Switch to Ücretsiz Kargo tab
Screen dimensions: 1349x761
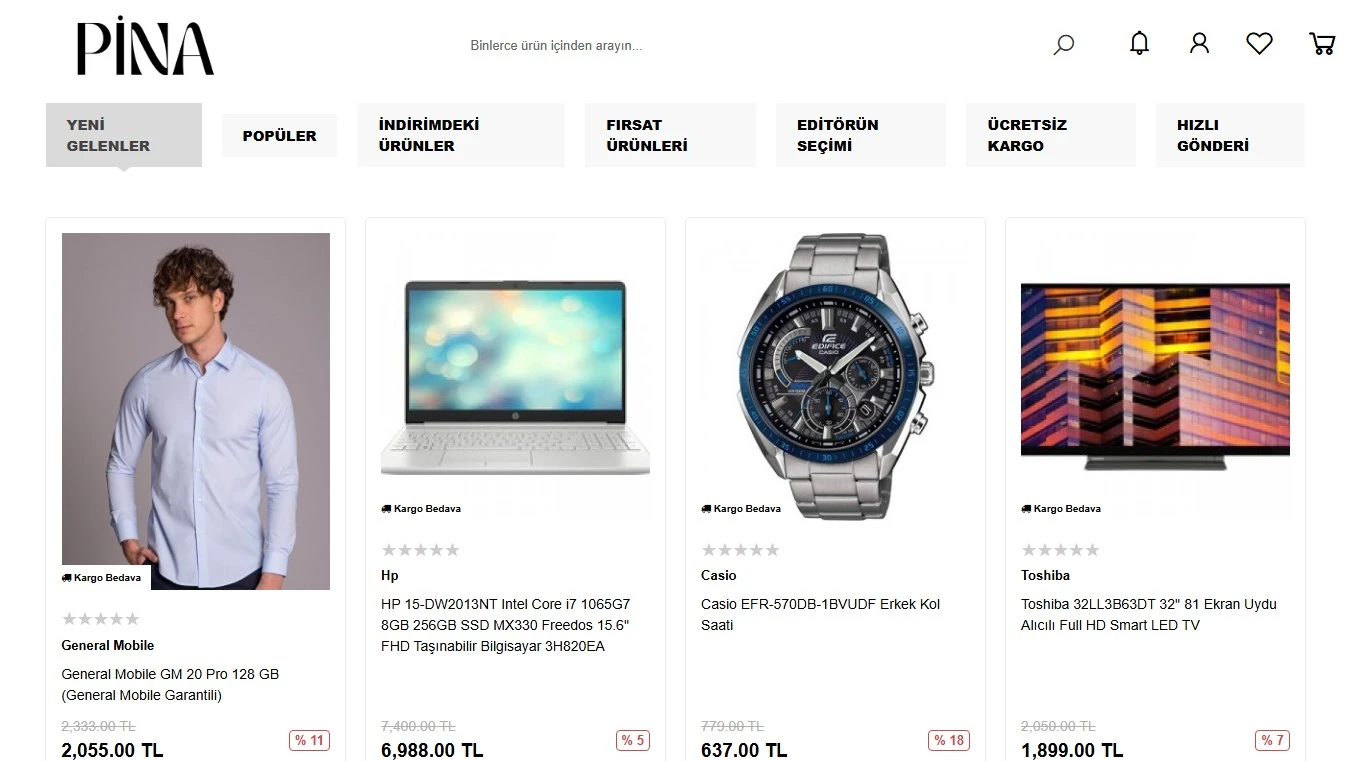(x=1050, y=135)
